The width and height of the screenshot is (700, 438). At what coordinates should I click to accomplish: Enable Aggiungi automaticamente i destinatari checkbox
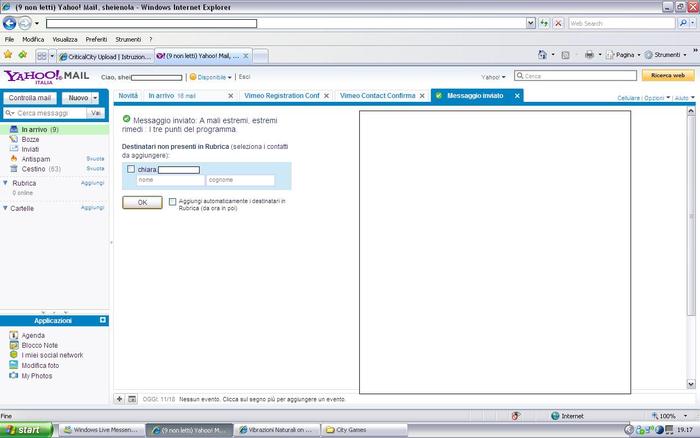(x=172, y=202)
